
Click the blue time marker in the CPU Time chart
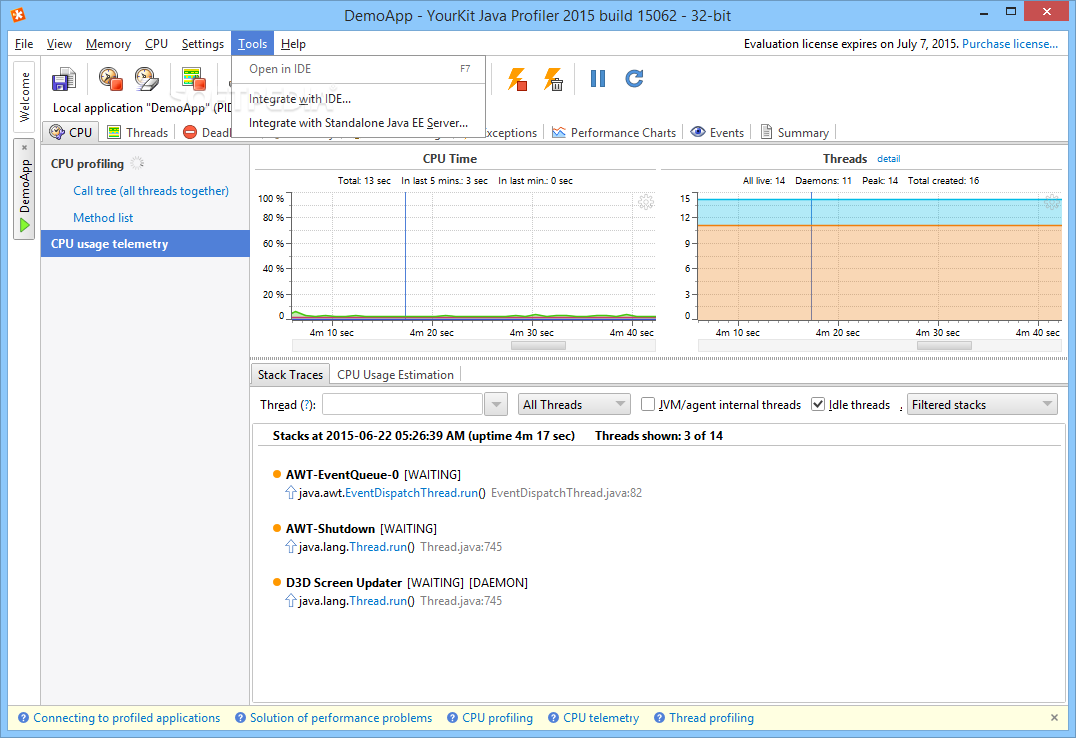click(x=406, y=255)
